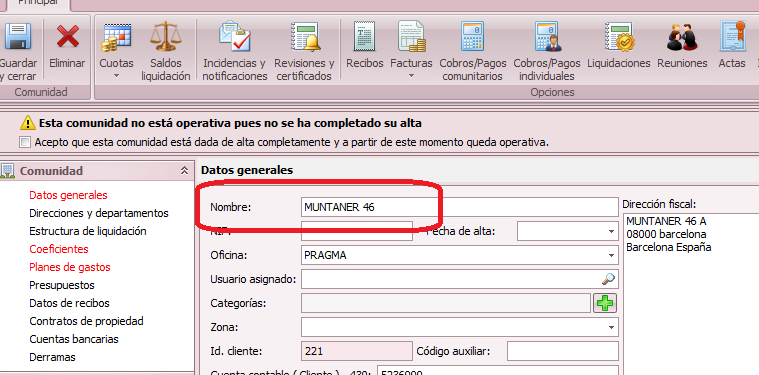Collapse the Comunidad panel with chevrons
The width and height of the screenshot is (759, 375).
[x=184, y=171]
